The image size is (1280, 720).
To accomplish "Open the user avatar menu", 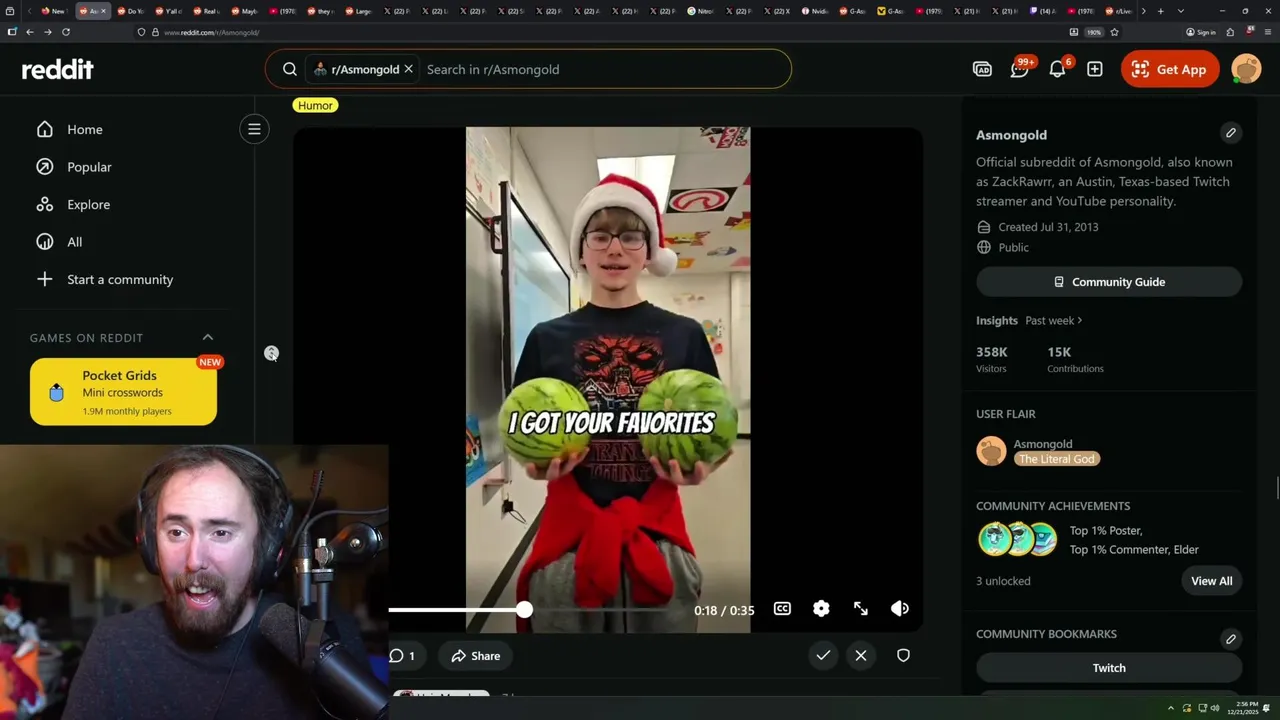I will pyautogui.click(x=1246, y=69).
